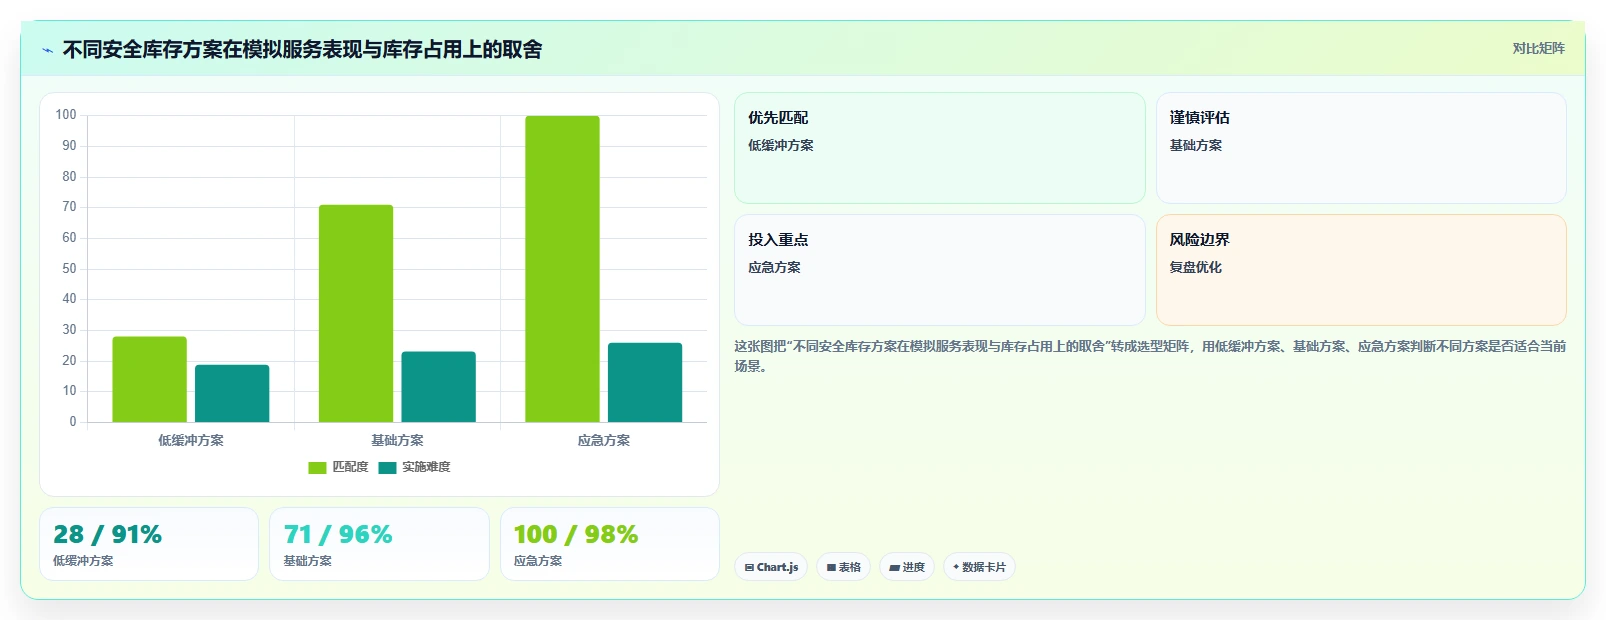Screen dimensions: 1606x620
Task: Open the 风险边界 matrix card
Action: coord(1361,270)
